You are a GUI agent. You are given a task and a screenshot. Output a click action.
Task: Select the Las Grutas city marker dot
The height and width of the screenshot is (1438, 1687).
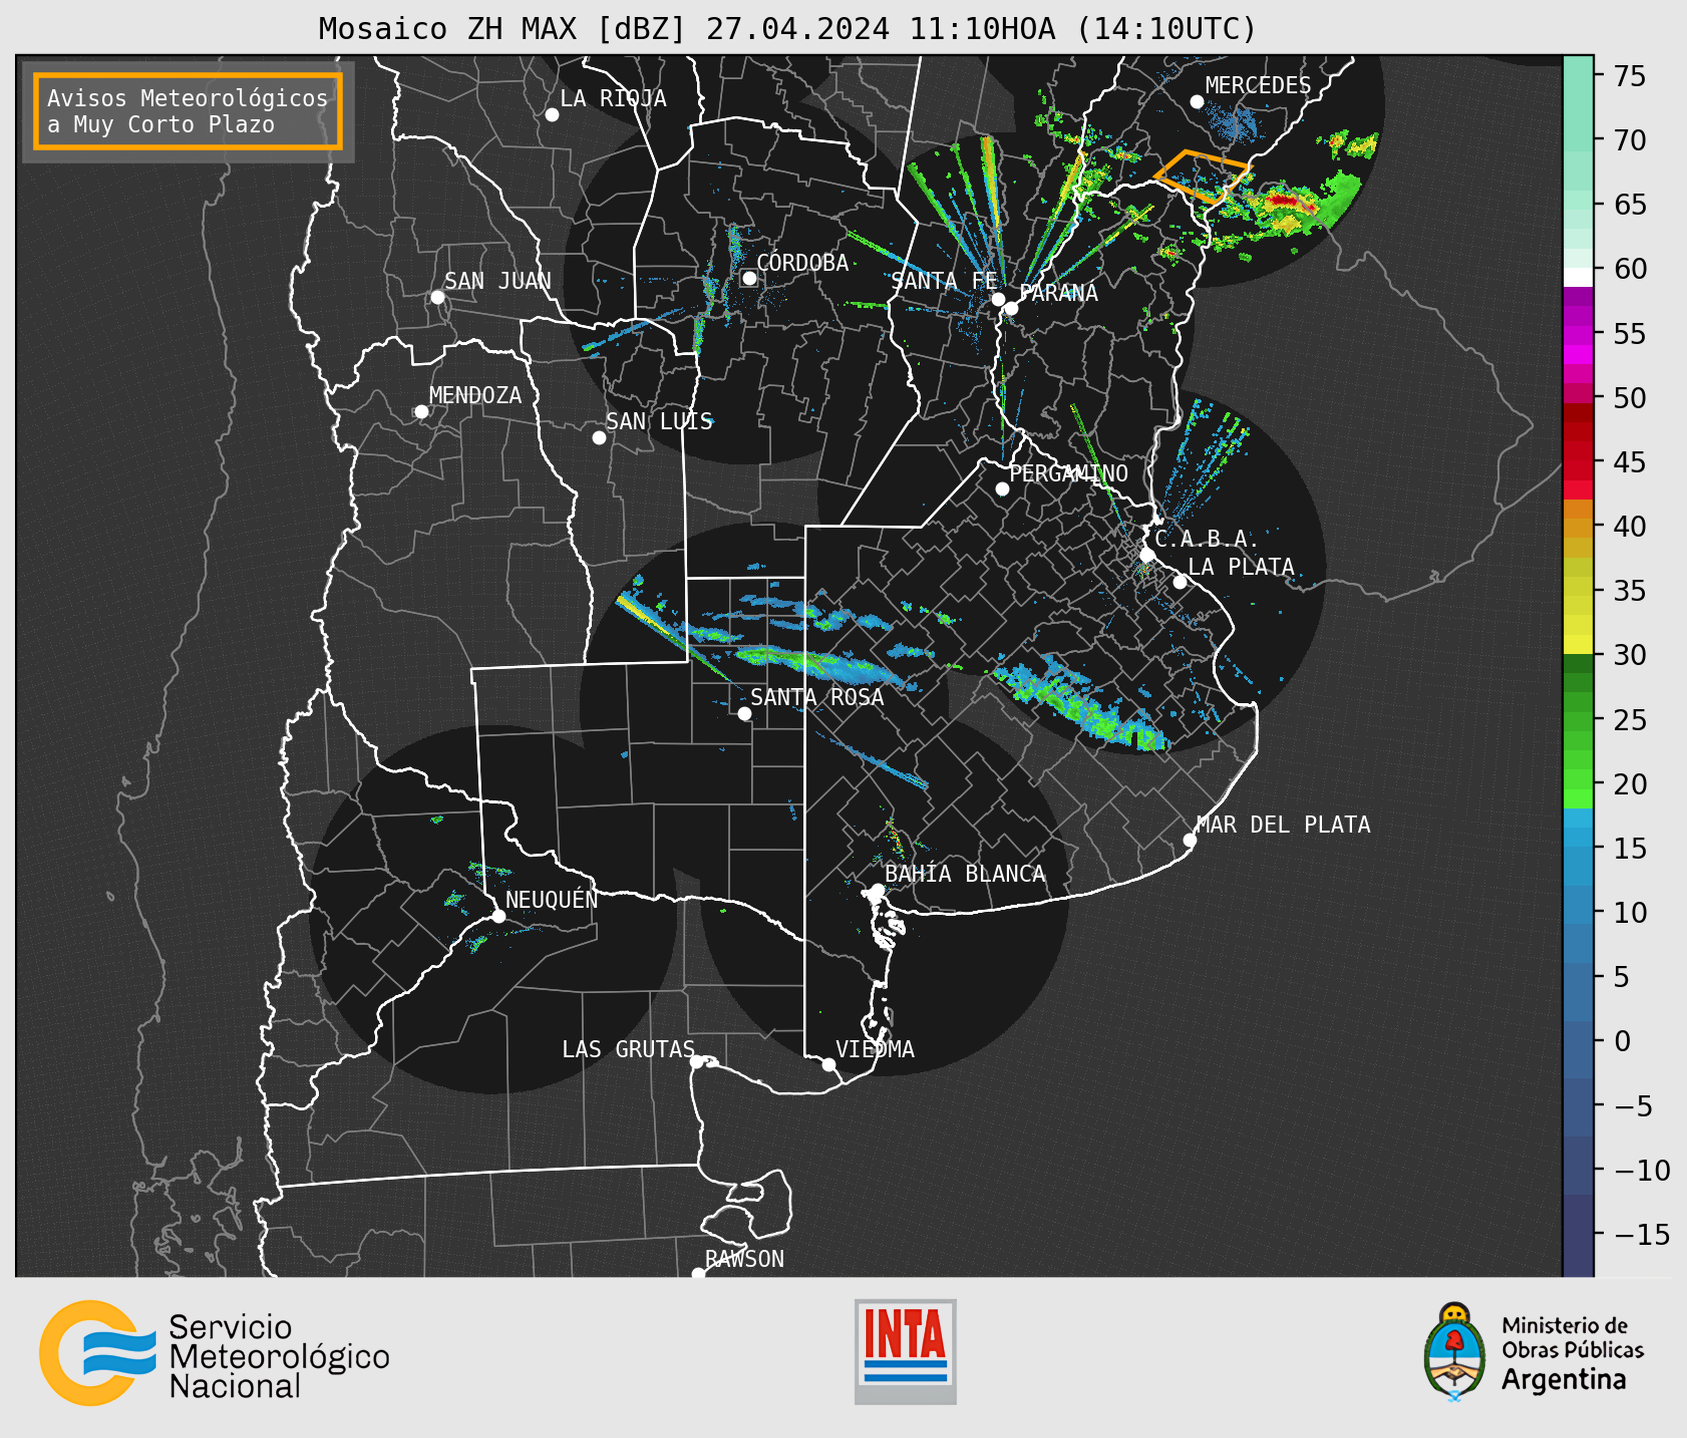click(697, 1062)
